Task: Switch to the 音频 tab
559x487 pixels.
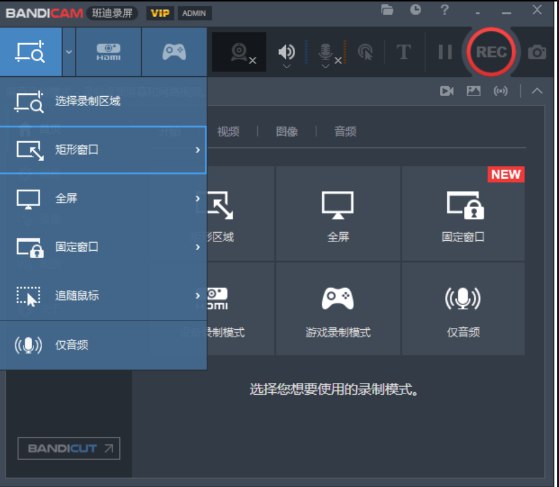Action: pos(345,132)
